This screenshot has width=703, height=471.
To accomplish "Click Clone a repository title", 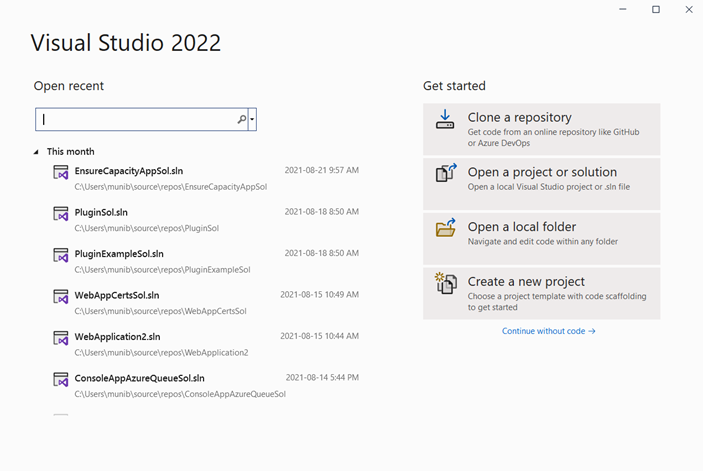I will [520, 117].
